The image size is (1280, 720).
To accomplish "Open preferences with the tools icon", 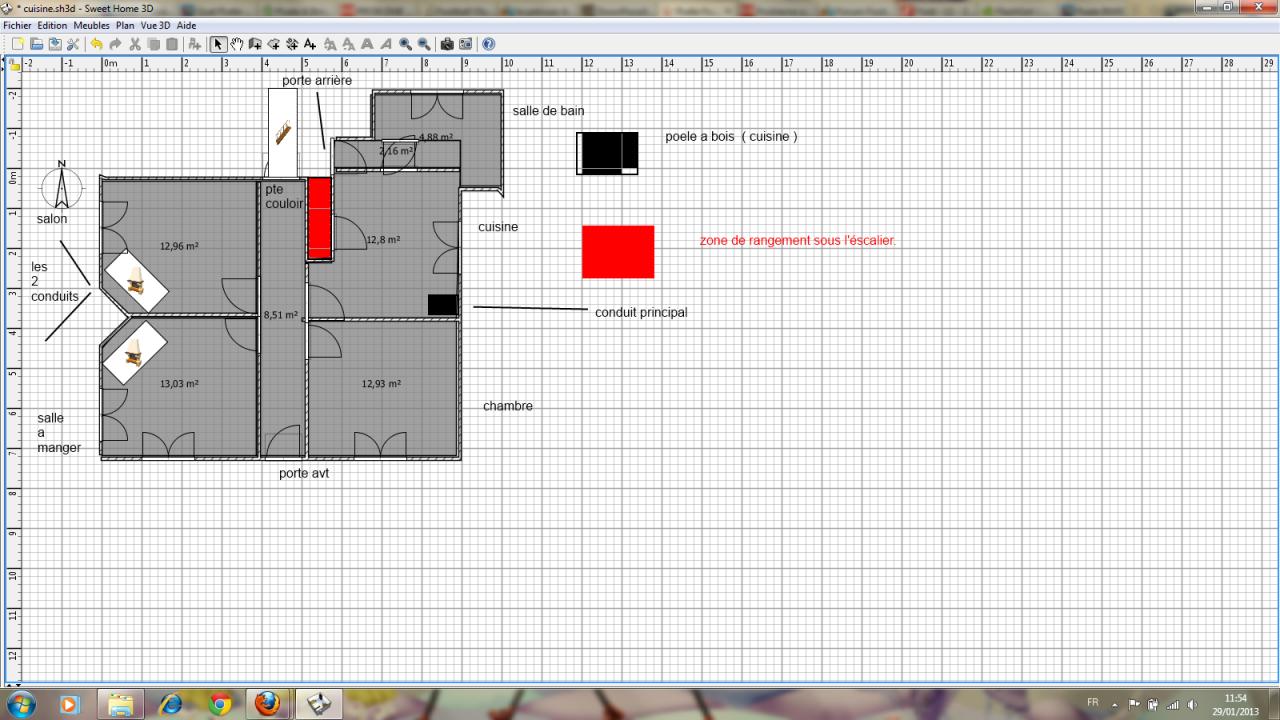I will [73, 44].
